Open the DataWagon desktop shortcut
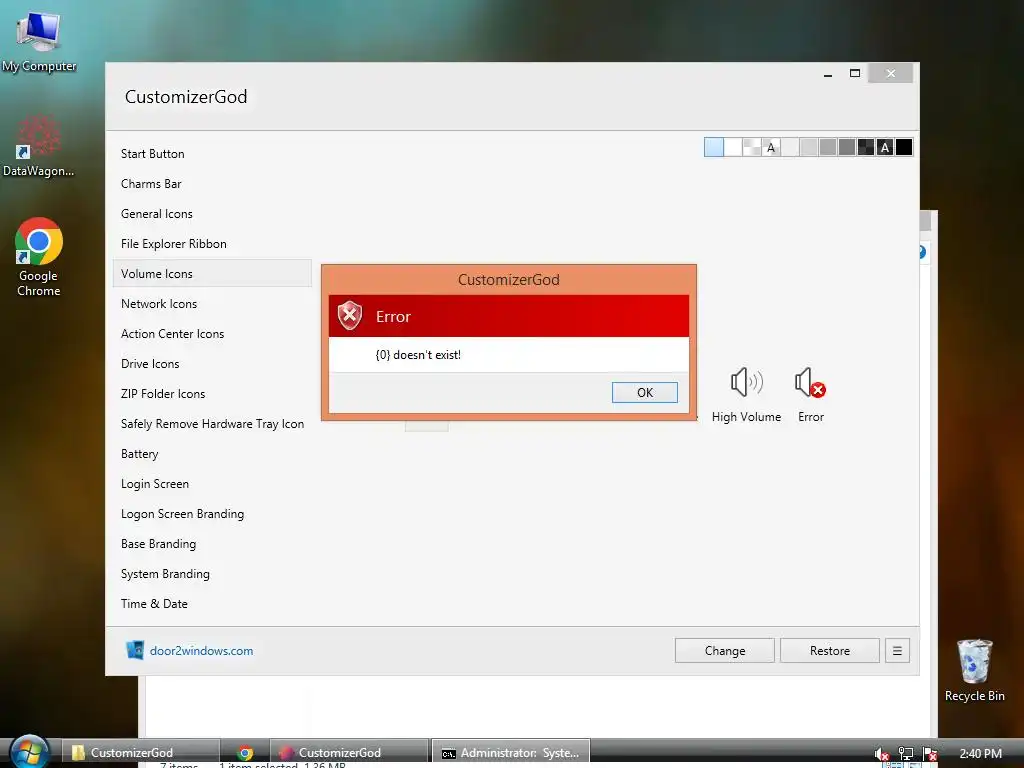The image size is (1024, 768). click(x=39, y=146)
